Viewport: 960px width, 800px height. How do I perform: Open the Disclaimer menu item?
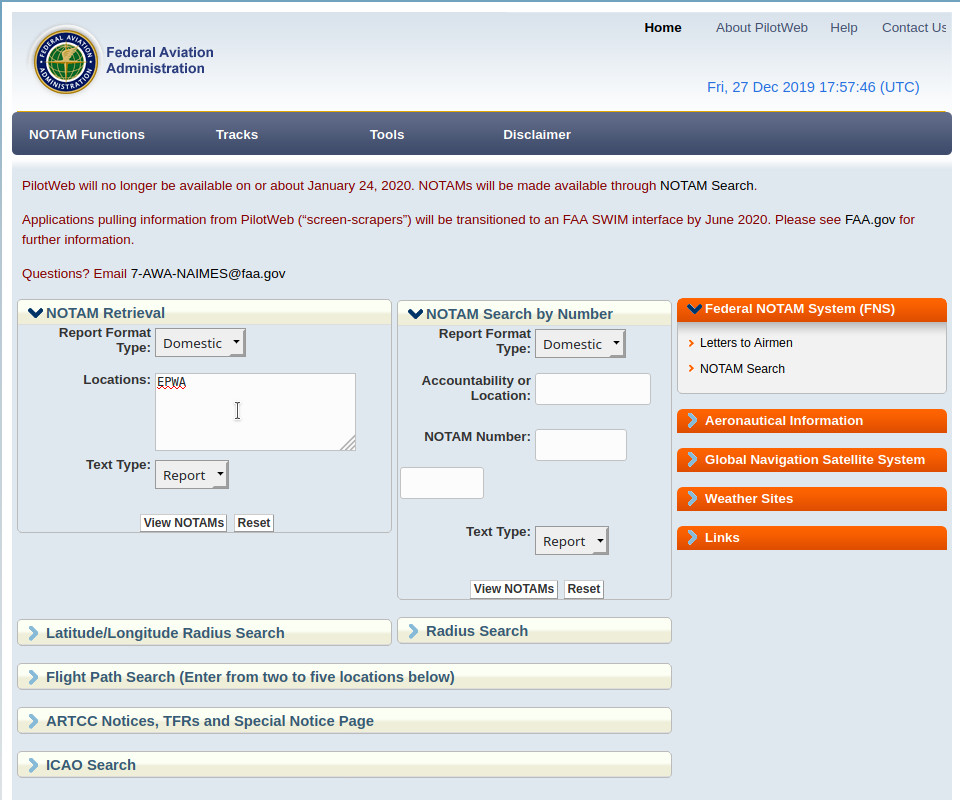tap(537, 135)
